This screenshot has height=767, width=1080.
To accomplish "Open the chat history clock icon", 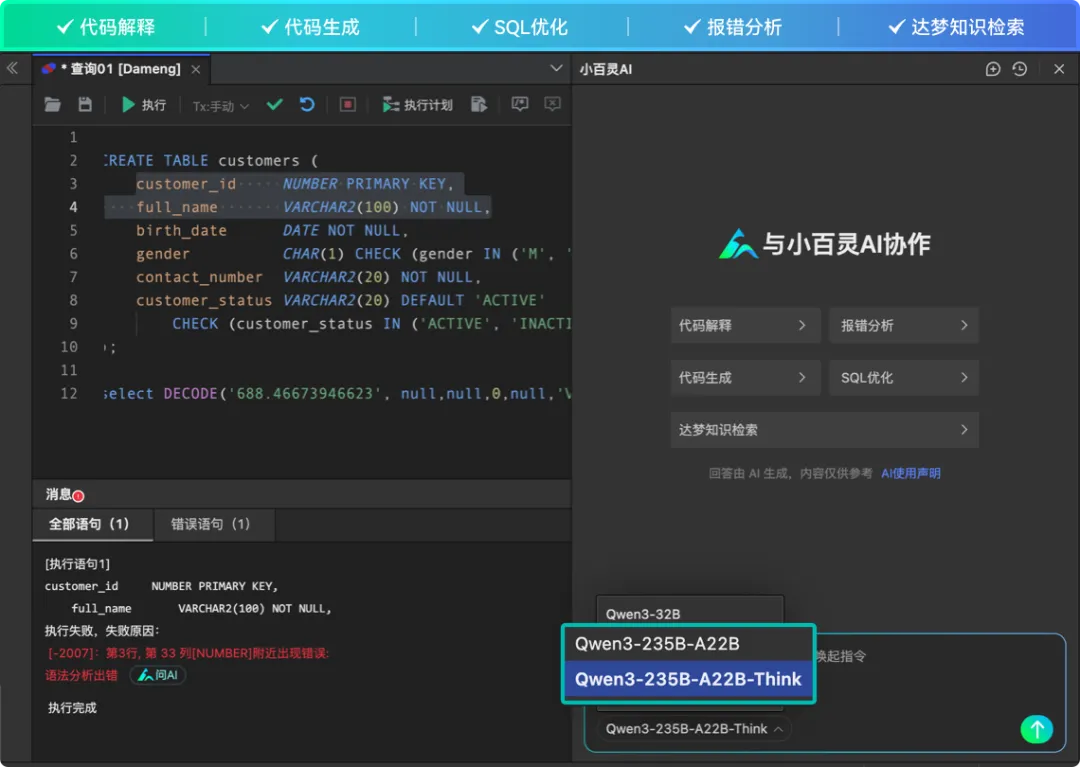I will tap(1019, 69).
